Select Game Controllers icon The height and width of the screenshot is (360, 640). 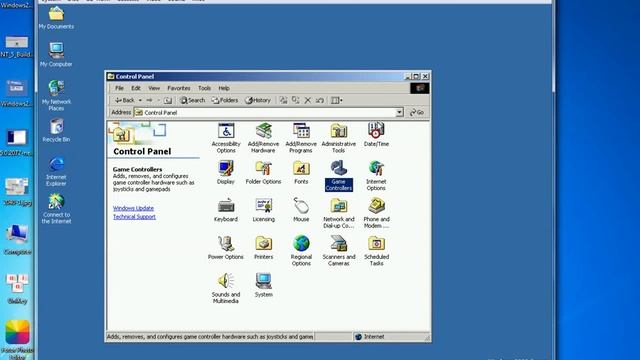[x=338, y=176]
